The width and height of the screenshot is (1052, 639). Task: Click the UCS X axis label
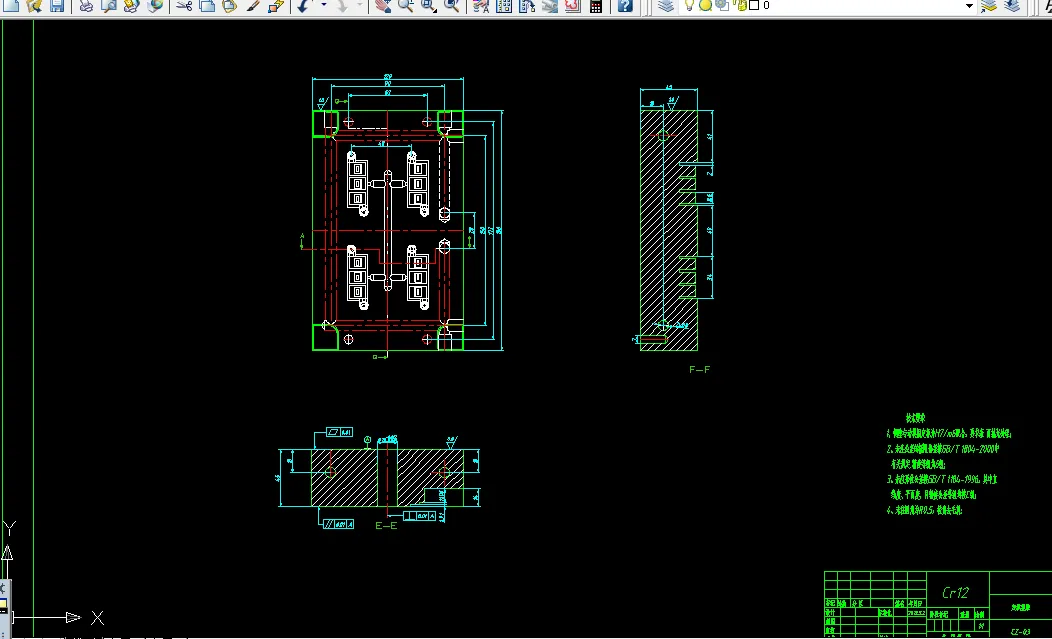(x=97, y=618)
